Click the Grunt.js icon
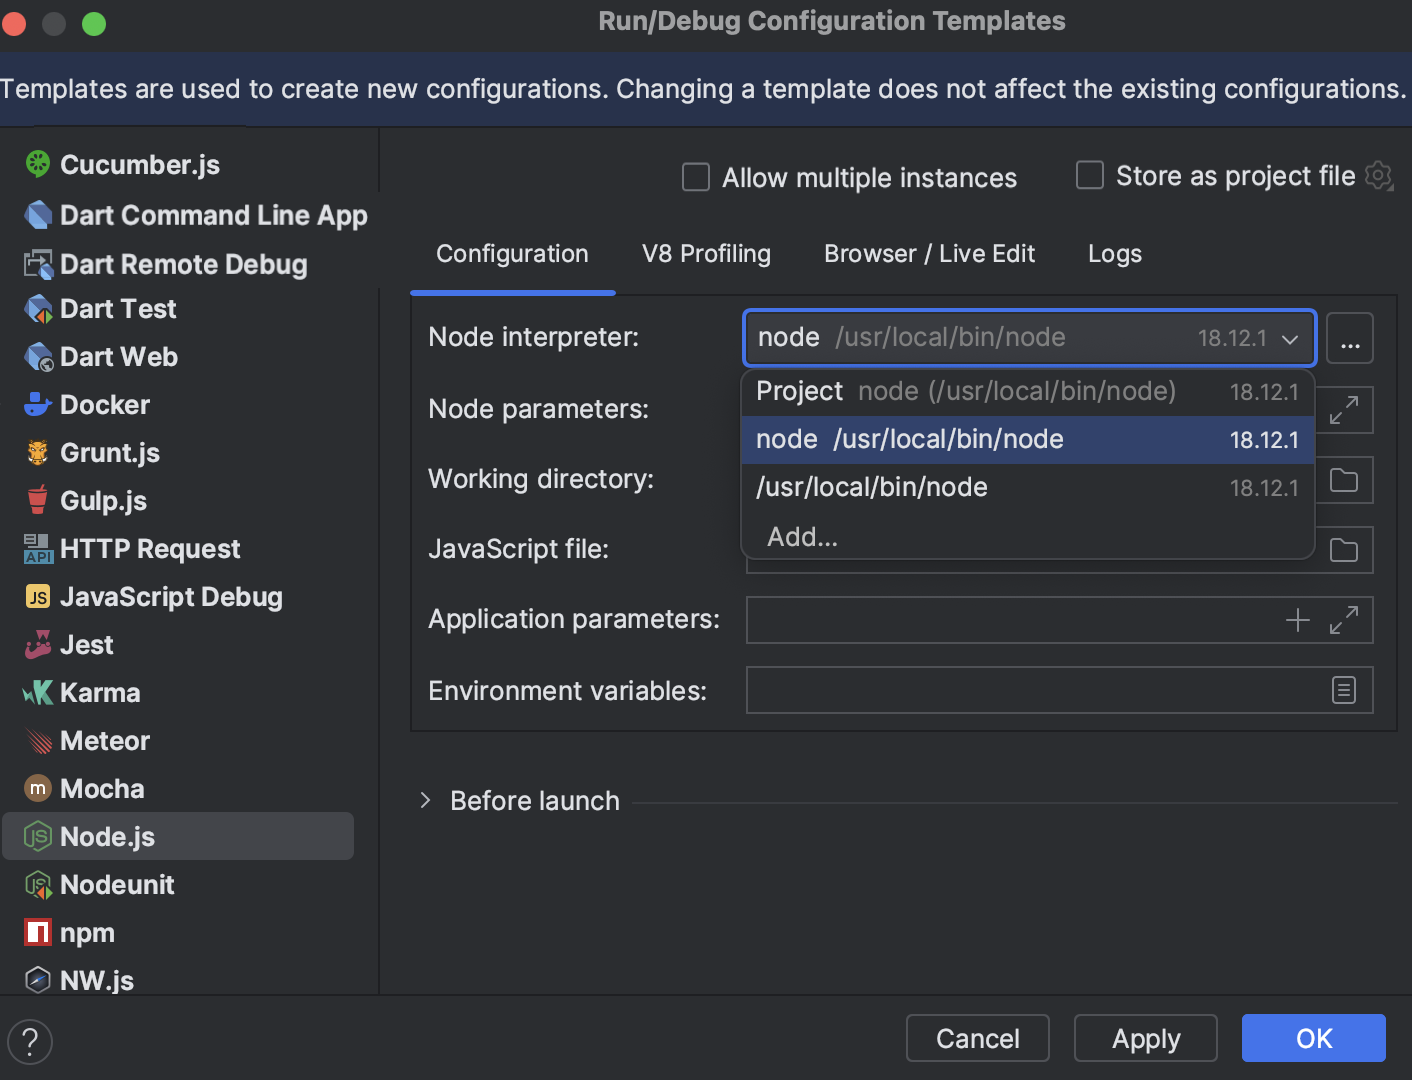The height and width of the screenshot is (1080, 1412). [x=38, y=453]
